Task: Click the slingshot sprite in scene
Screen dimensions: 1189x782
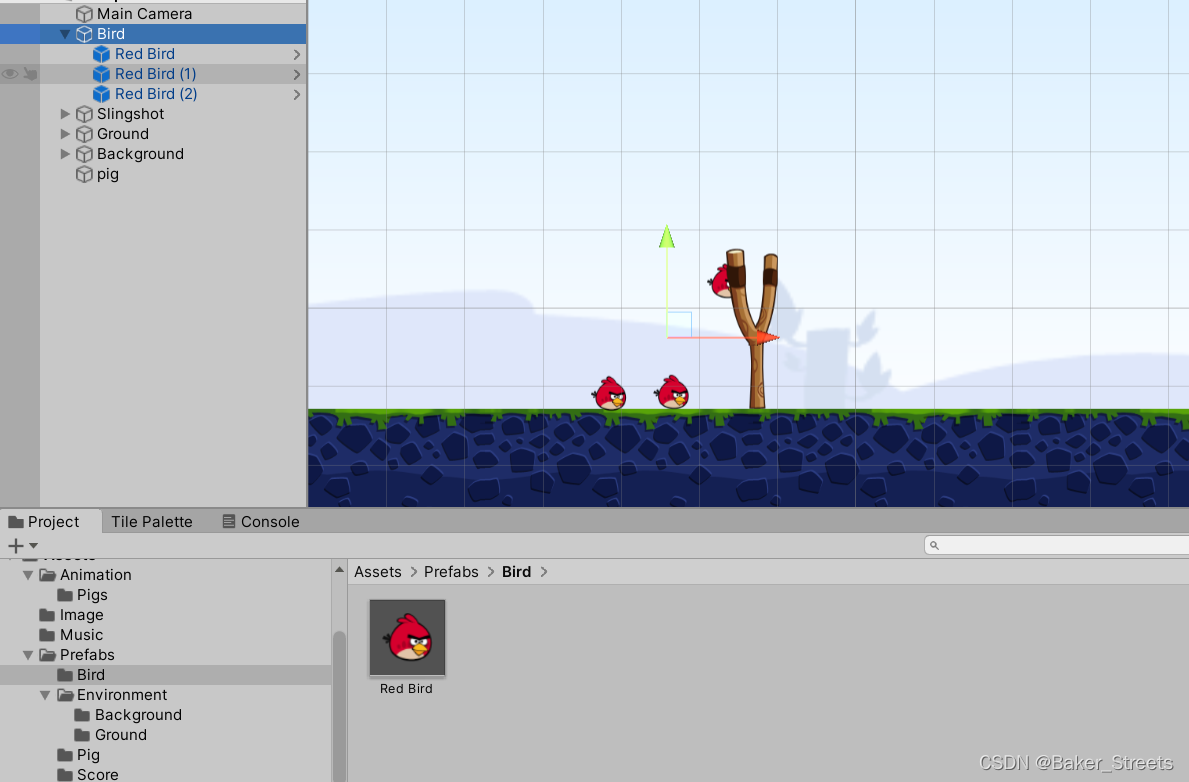Action: coord(752,328)
